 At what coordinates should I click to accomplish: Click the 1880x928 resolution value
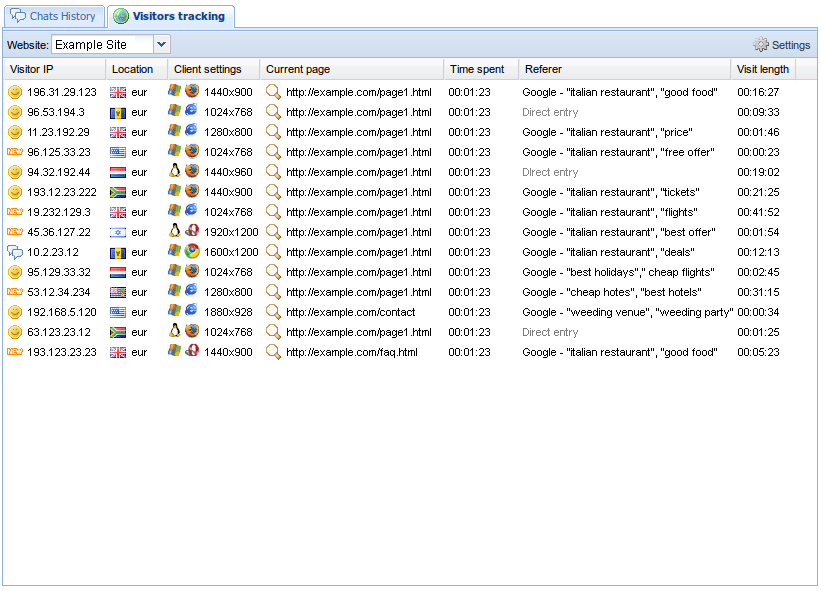pos(228,312)
